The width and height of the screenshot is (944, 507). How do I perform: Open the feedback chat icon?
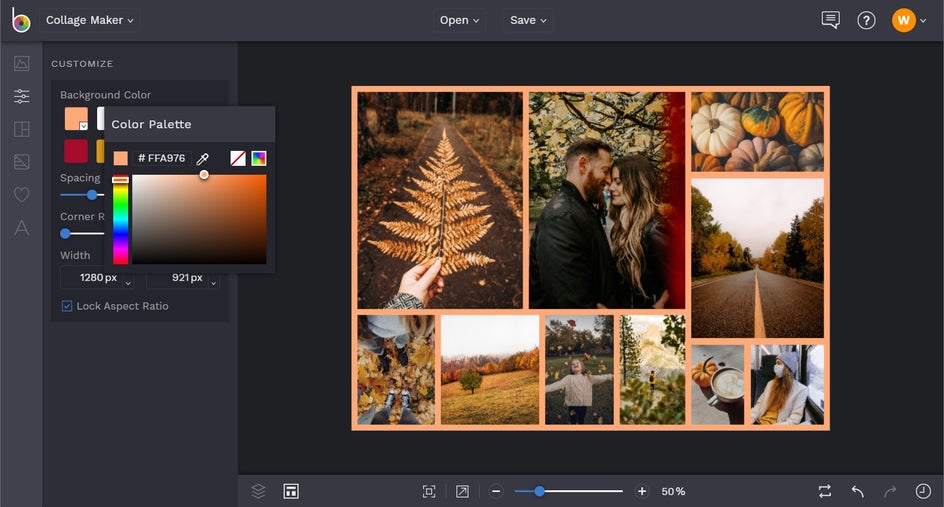pos(830,20)
